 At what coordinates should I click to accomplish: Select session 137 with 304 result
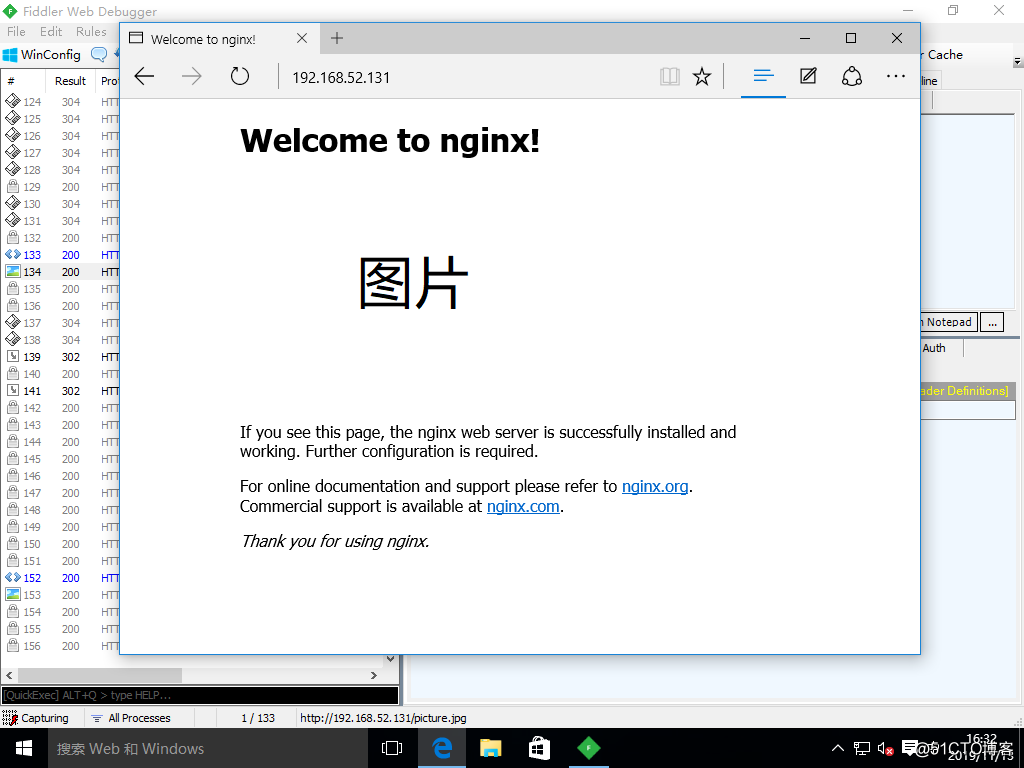coord(62,323)
